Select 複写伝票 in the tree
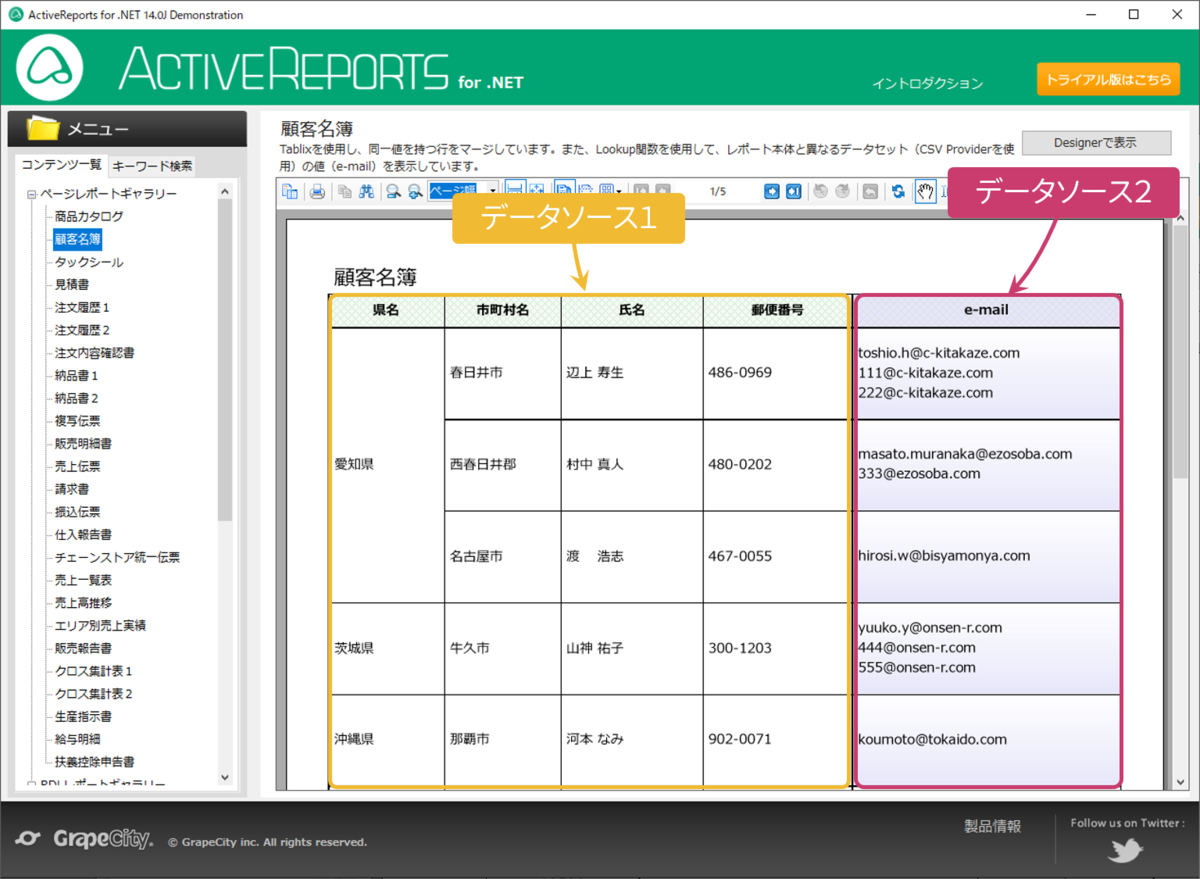Viewport: 1200px width, 879px height. point(77,421)
